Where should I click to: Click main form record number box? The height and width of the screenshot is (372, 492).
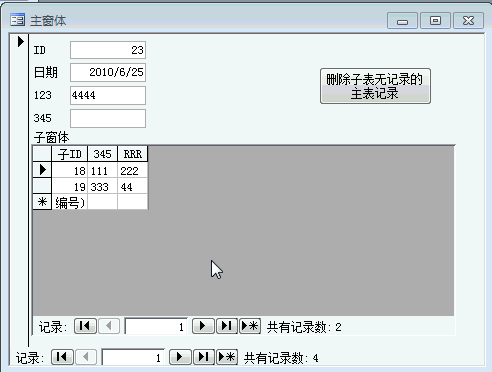click(133, 357)
